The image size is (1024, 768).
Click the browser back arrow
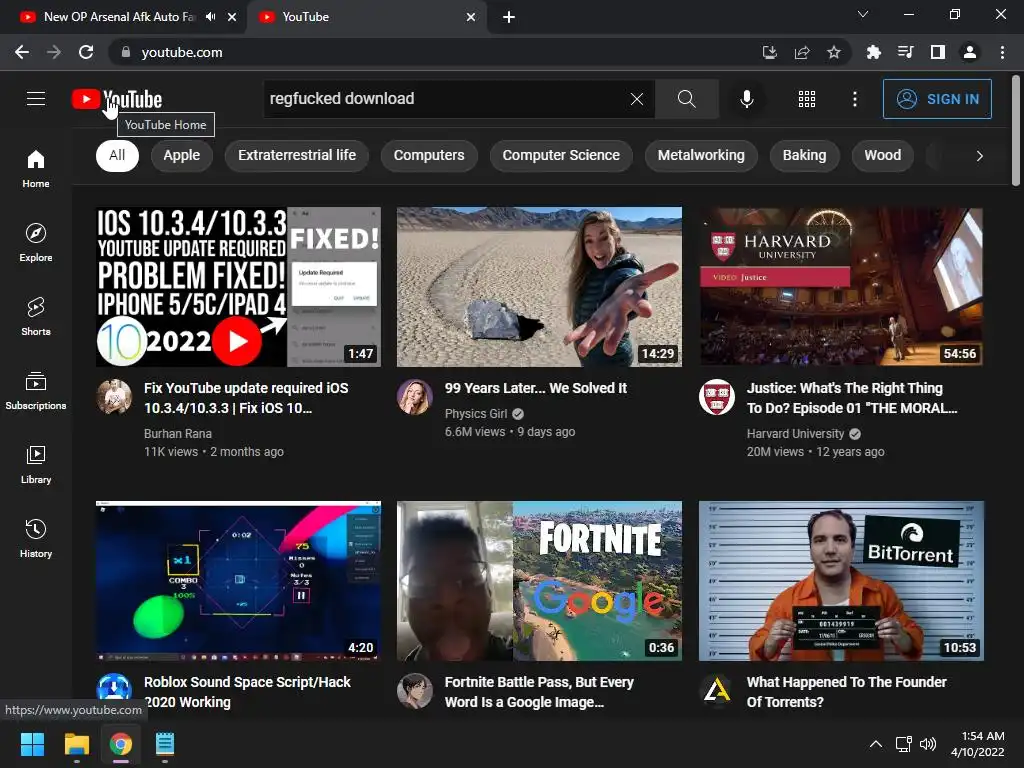(x=22, y=52)
